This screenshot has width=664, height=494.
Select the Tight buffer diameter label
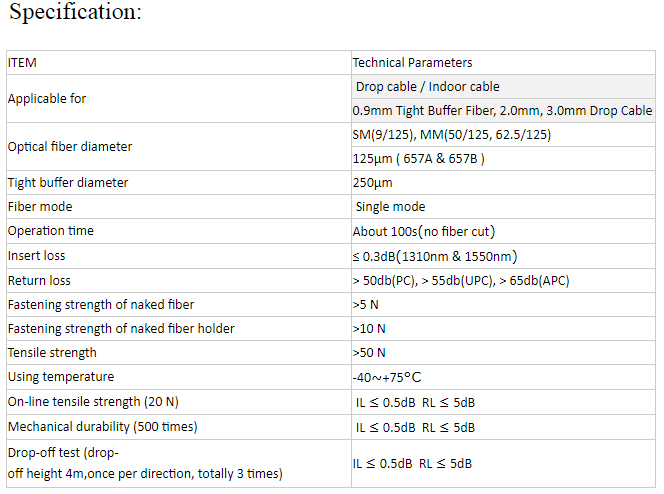tap(68, 183)
